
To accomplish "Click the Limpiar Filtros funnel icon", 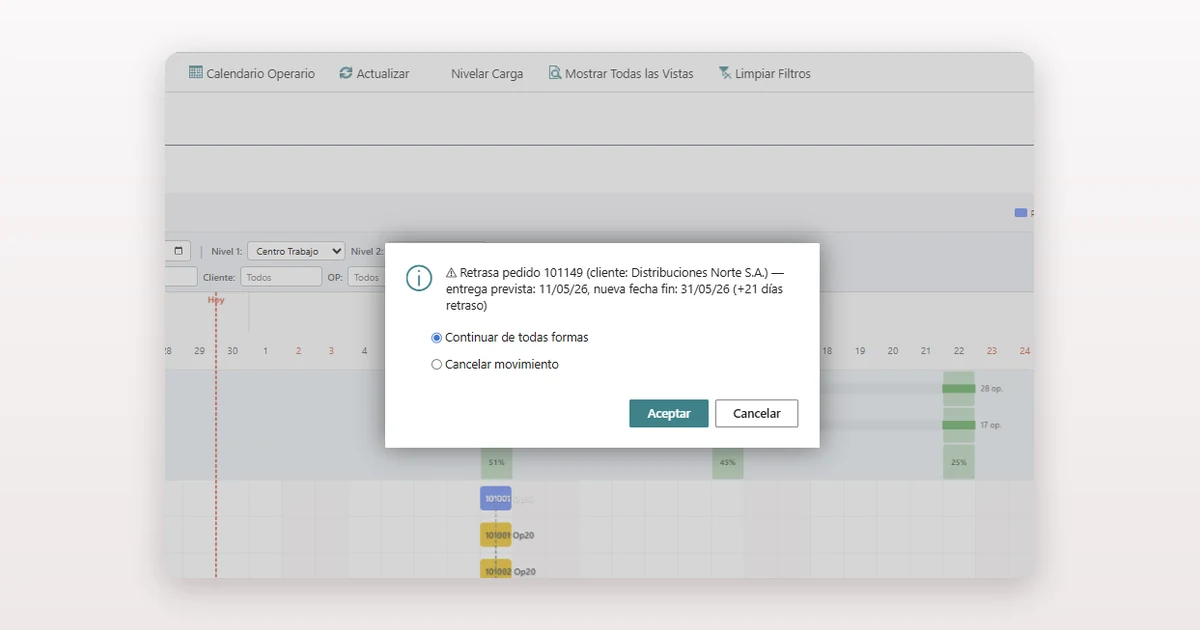I will (725, 73).
